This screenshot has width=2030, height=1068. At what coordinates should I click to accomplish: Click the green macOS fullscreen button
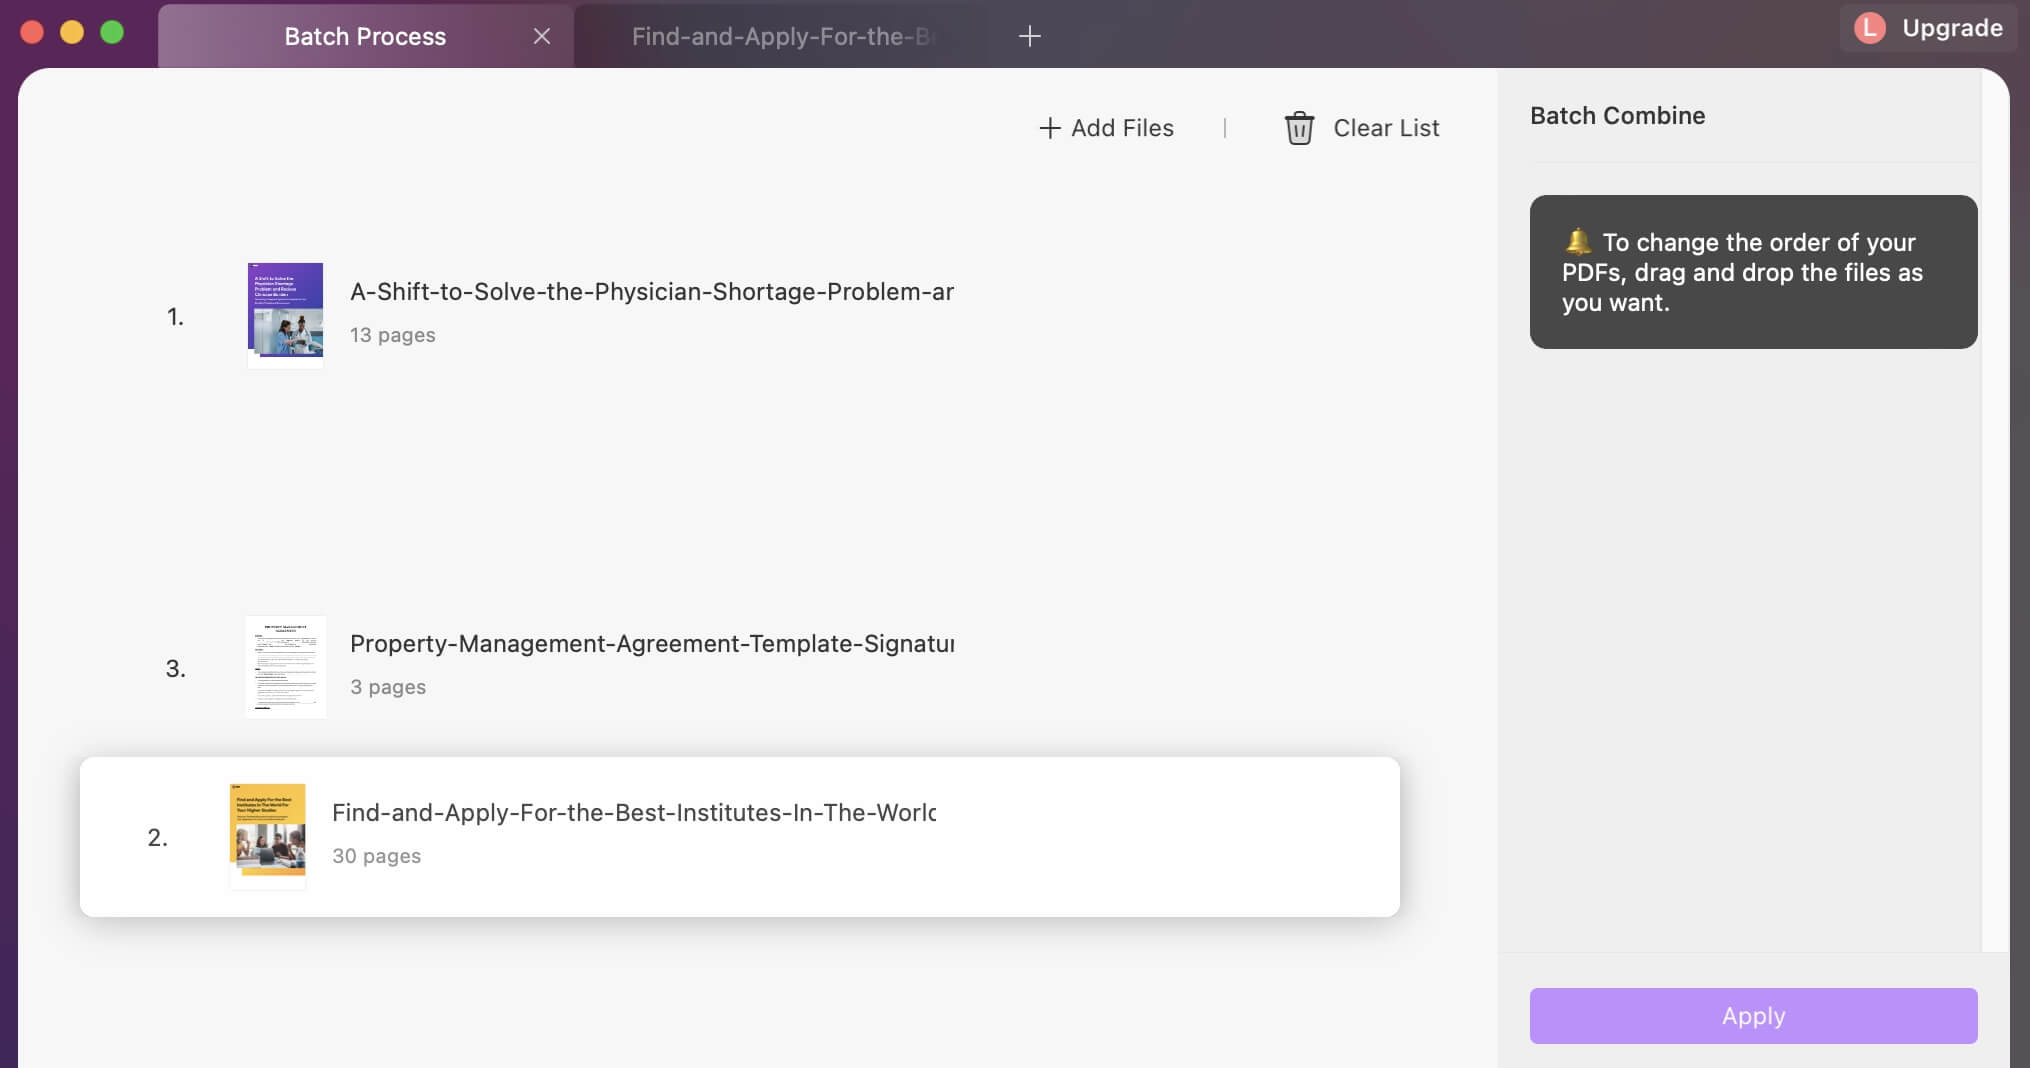point(112,32)
